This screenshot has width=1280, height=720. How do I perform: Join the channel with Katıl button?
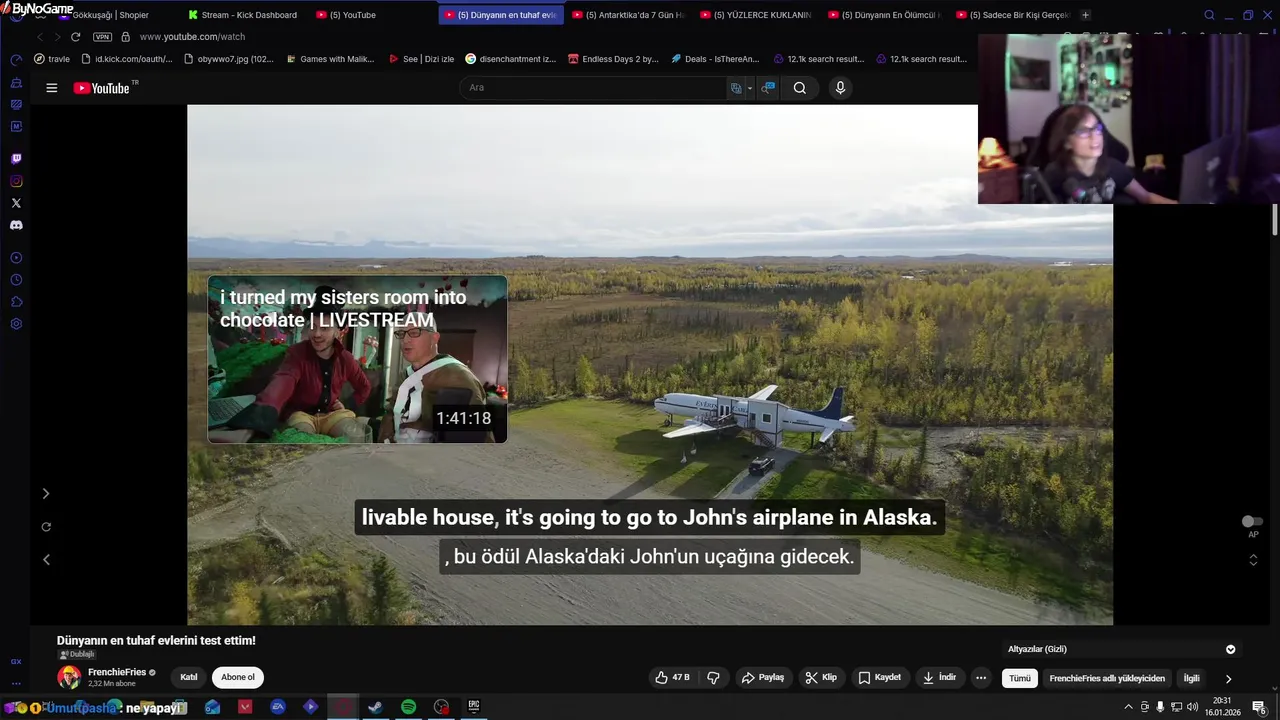coord(189,677)
